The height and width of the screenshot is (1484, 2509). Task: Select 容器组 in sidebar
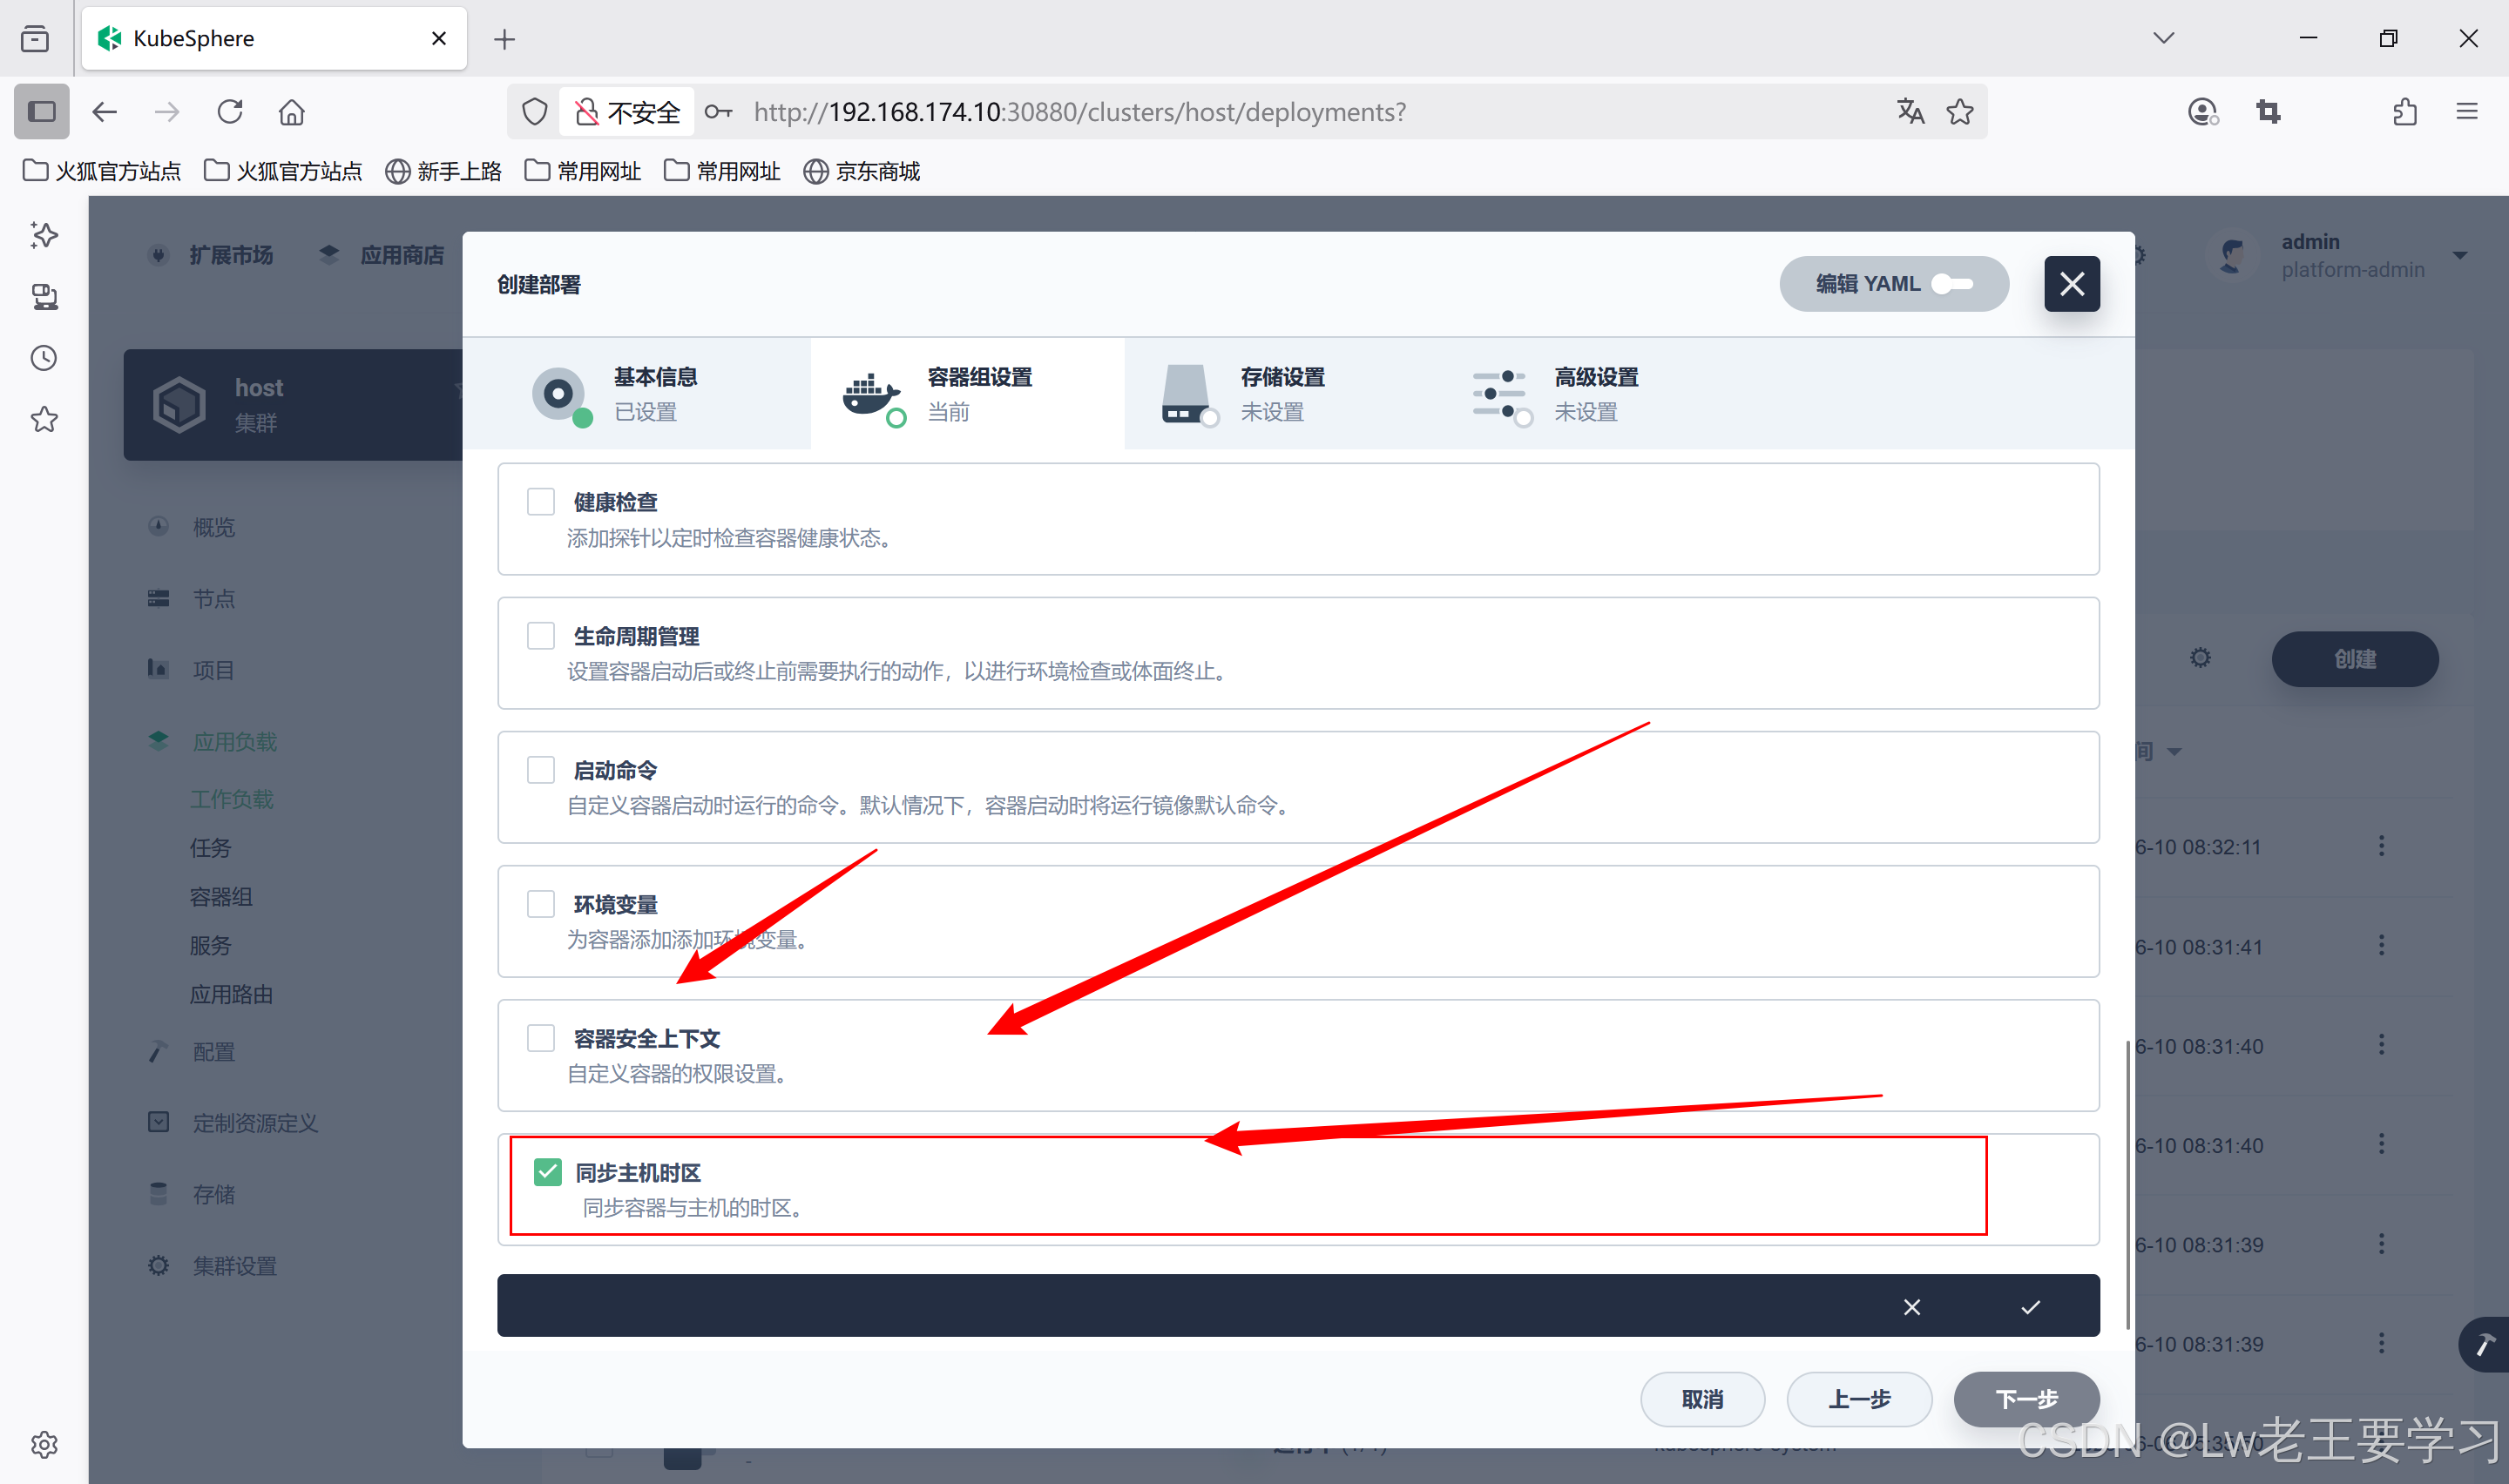[221, 896]
